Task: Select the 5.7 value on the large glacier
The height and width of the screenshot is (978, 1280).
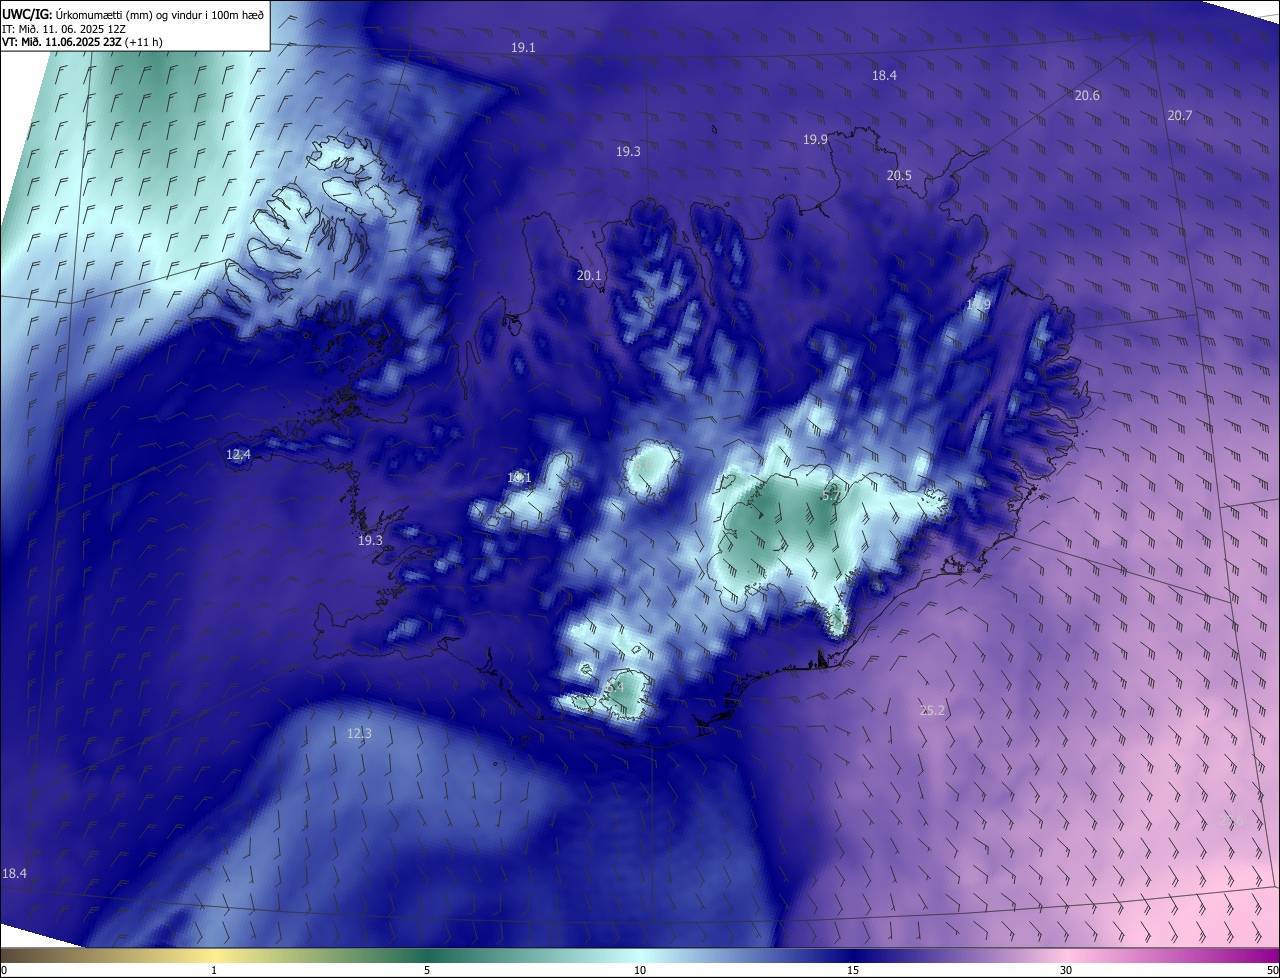Action: (831, 495)
